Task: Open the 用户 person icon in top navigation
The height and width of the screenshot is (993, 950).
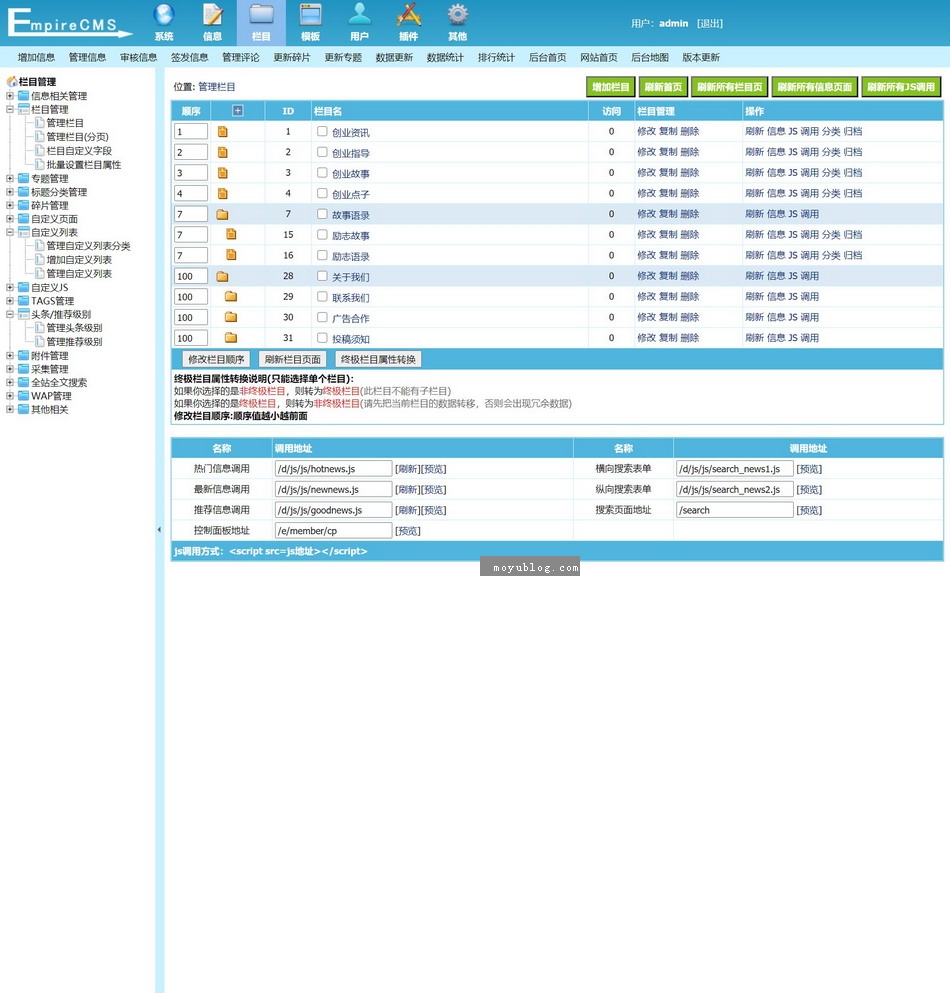Action: point(359,15)
